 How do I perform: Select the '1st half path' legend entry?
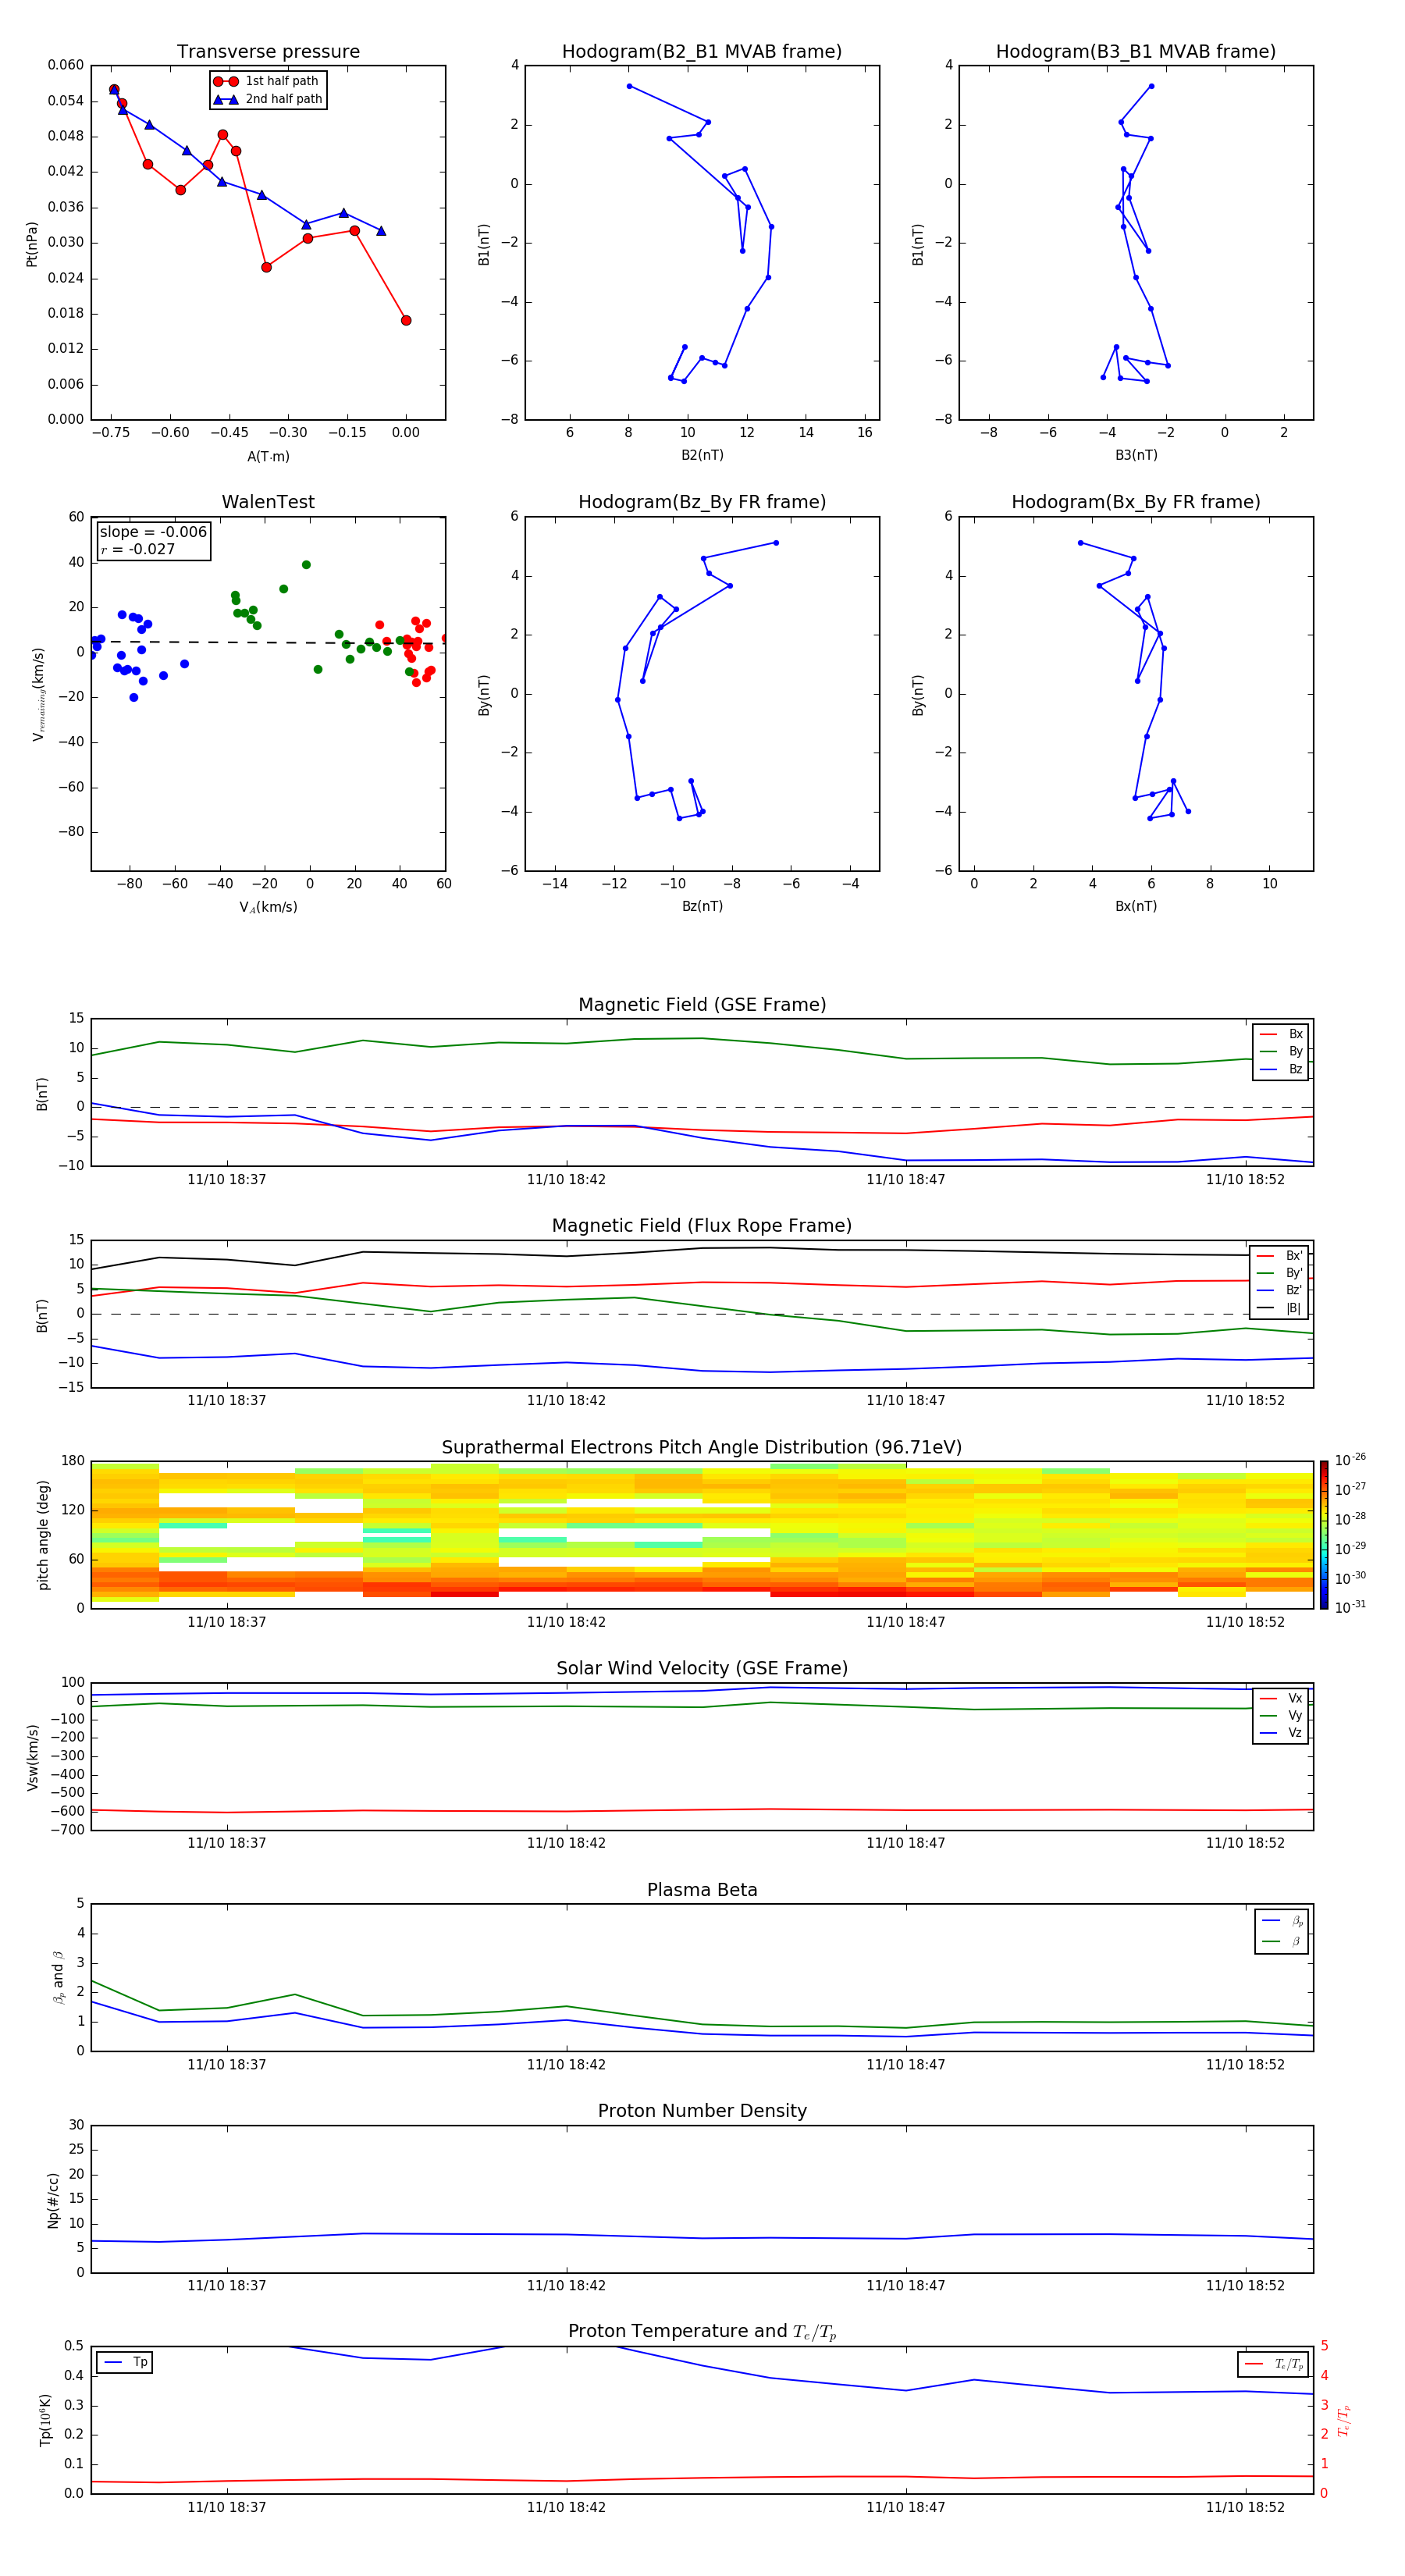[266, 81]
